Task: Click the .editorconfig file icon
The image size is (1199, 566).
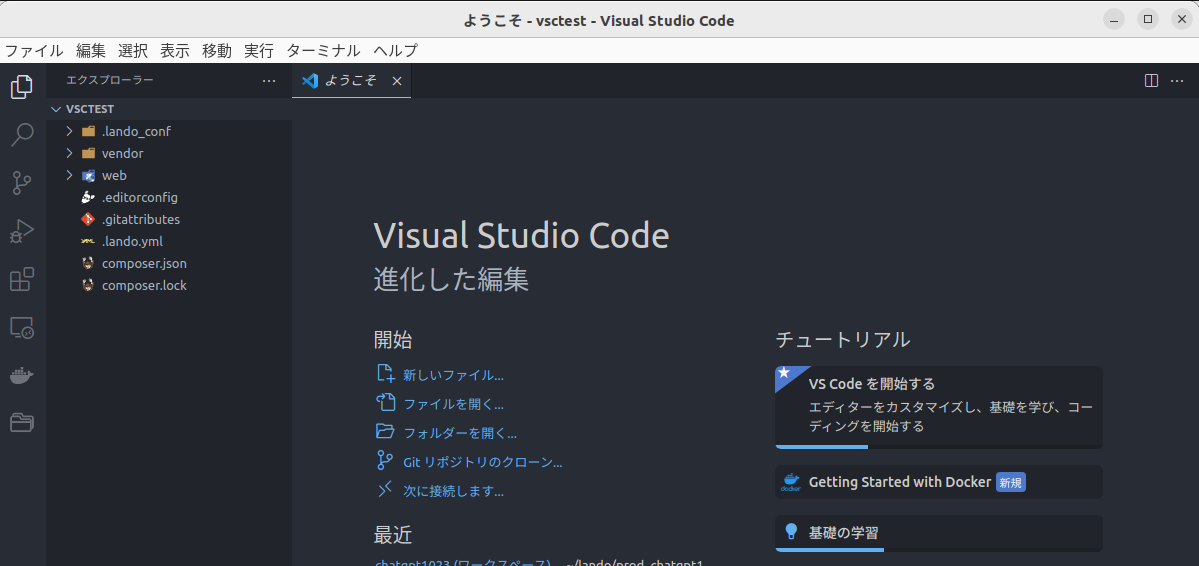Action: point(88,197)
